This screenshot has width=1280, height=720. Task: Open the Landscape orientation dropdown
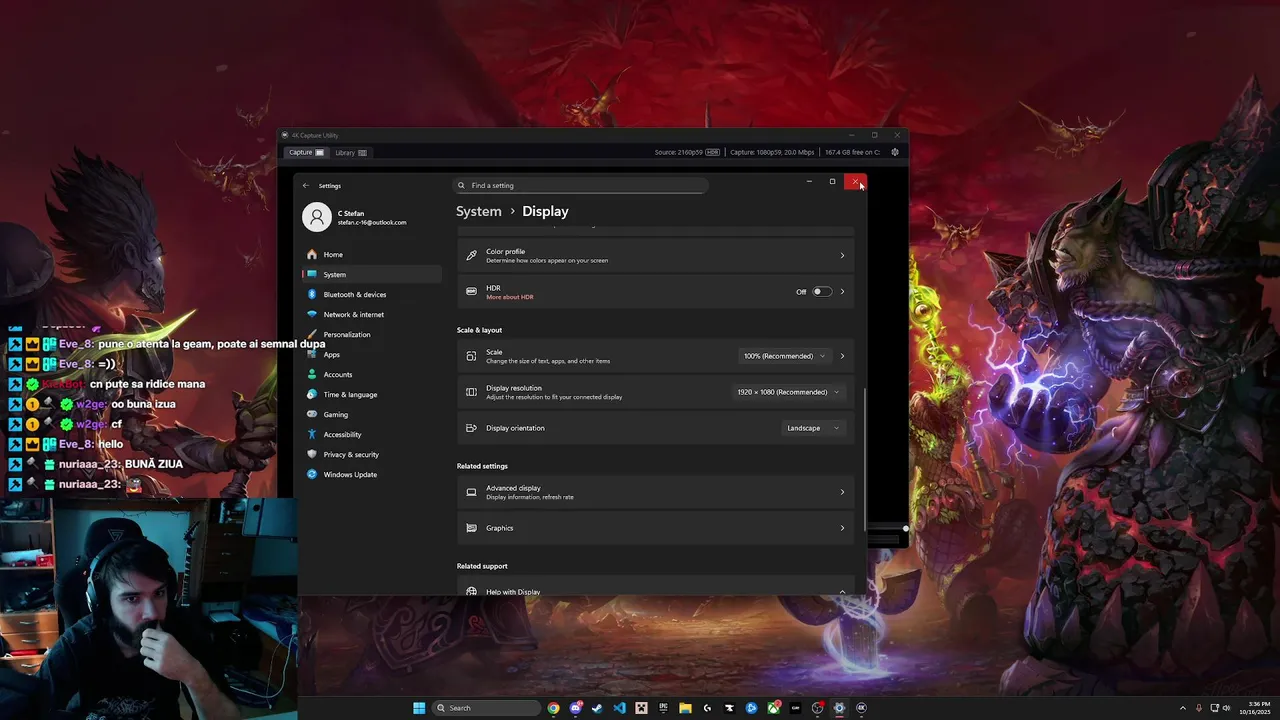coord(812,428)
